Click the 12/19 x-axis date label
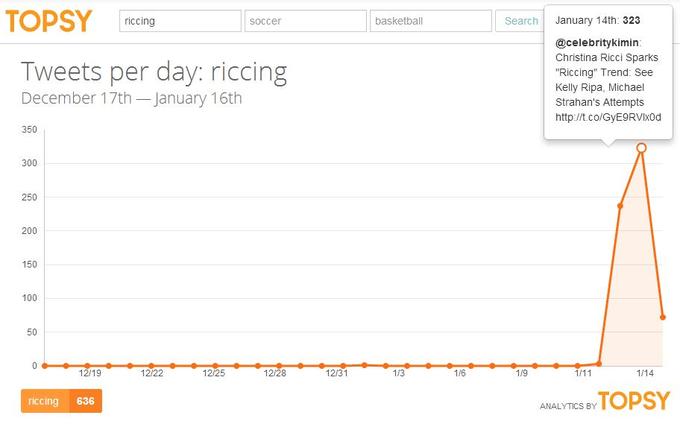 point(90,373)
